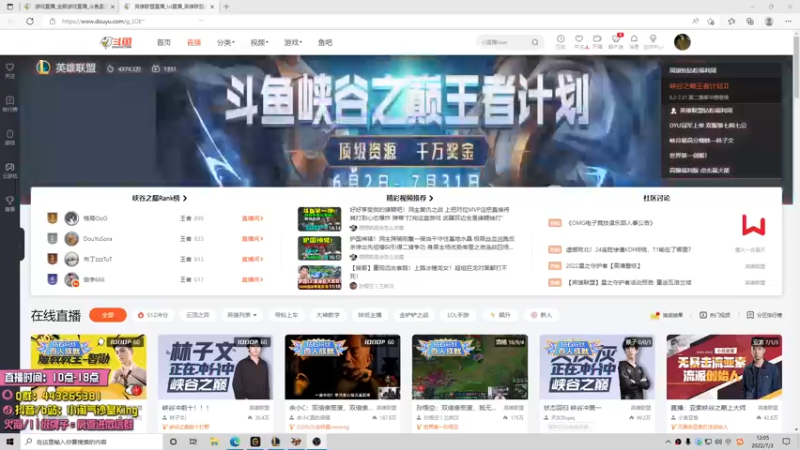This screenshot has height=450, width=800.
Task: Click 热门视频 button near filters
Action: (x=715, y=315)
